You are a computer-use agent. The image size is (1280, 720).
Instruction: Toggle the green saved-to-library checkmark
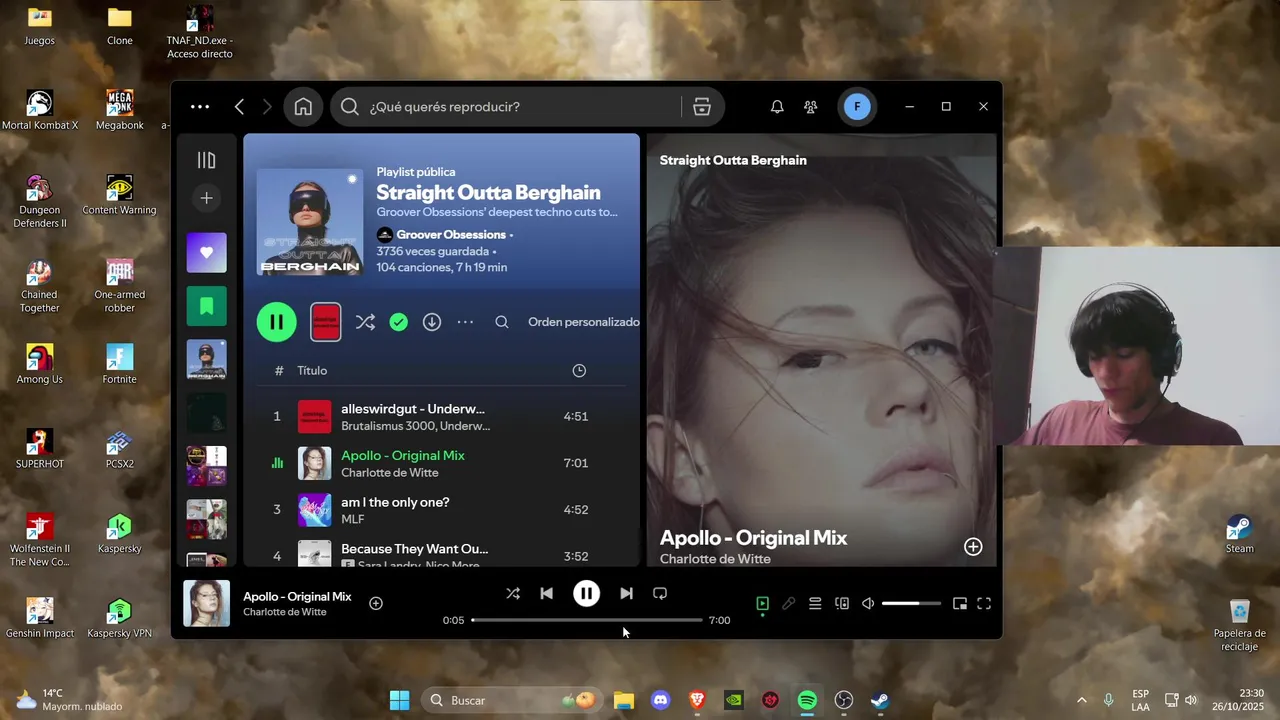pos(399,322)
